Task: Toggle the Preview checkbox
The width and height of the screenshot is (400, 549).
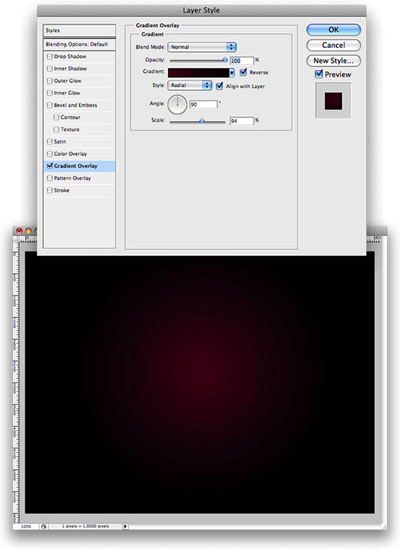Action: coord(319,74)
